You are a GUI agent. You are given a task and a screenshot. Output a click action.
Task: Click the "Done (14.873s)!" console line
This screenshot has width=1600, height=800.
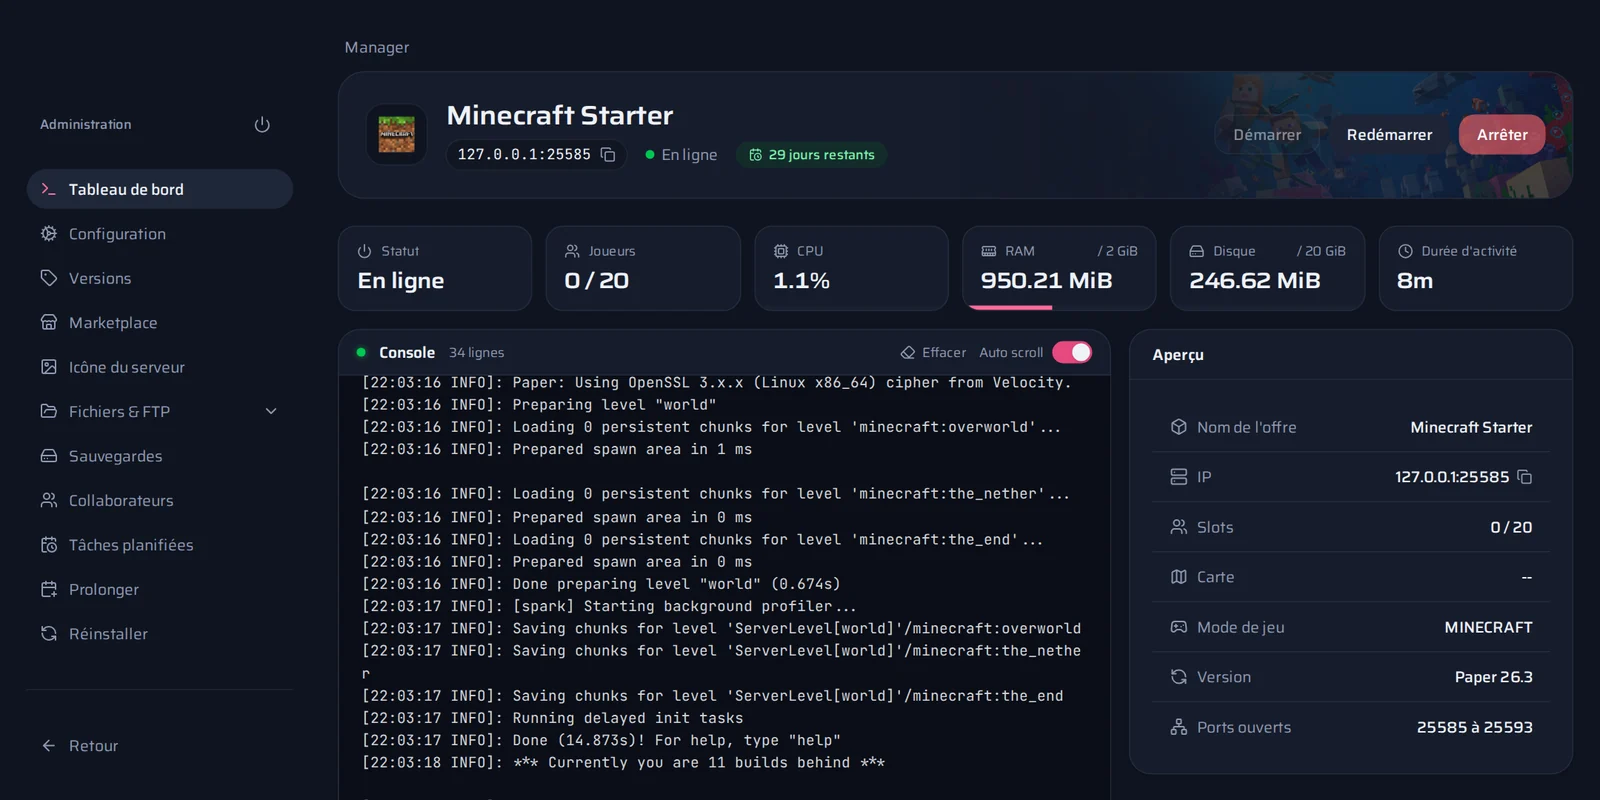click(x=601, y=741)
